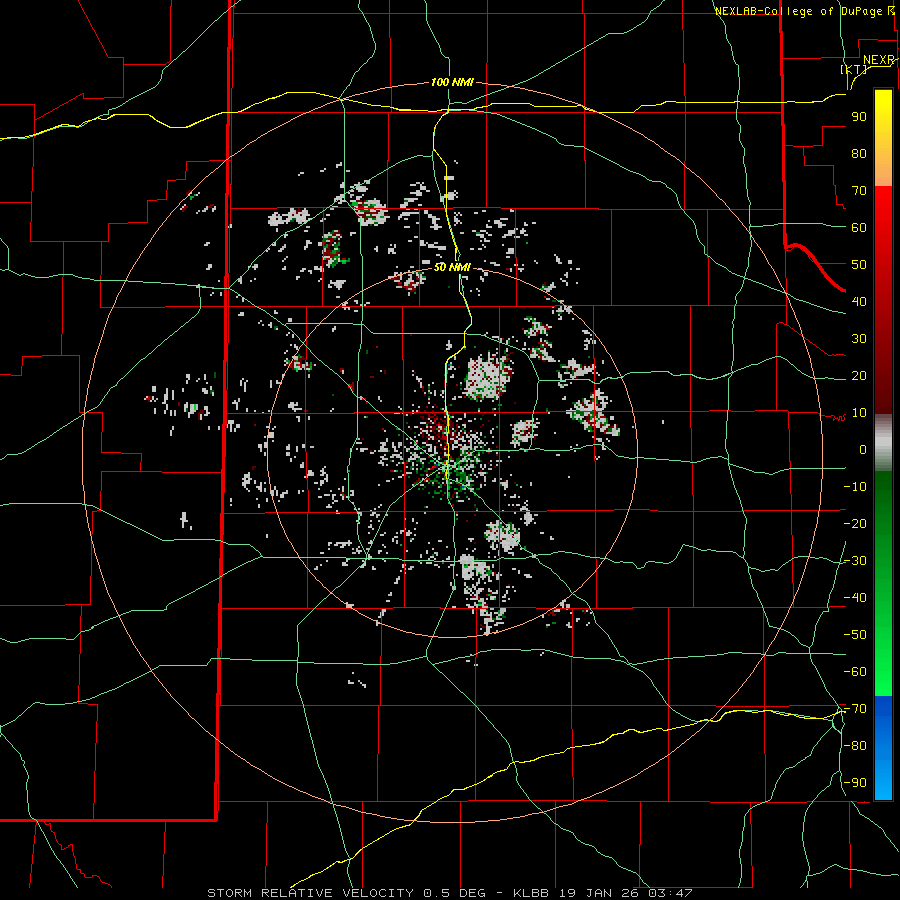Select the 20 value on velocity scale
The image size is (900, 900).
[859, 375]
